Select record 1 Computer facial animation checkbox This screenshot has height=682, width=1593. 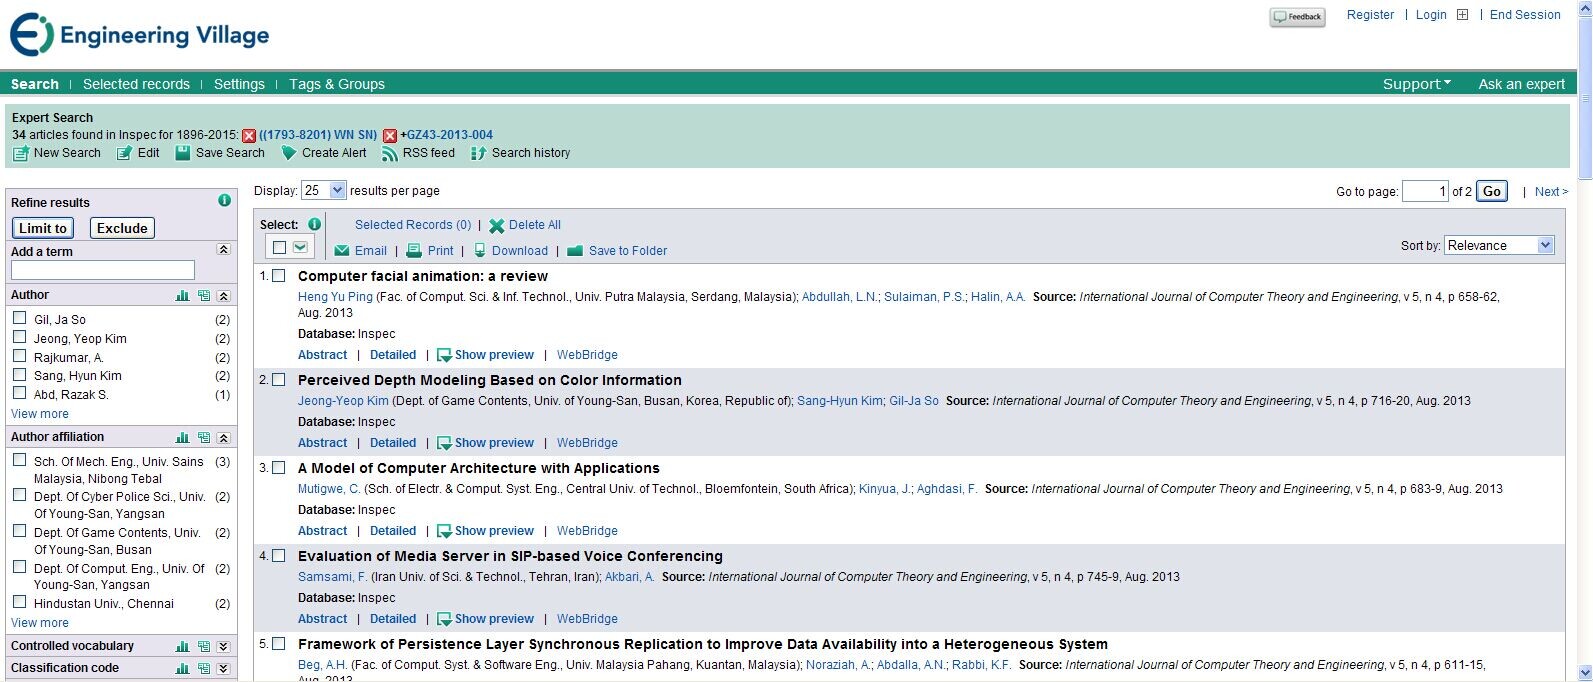click(x=279, y=276)
